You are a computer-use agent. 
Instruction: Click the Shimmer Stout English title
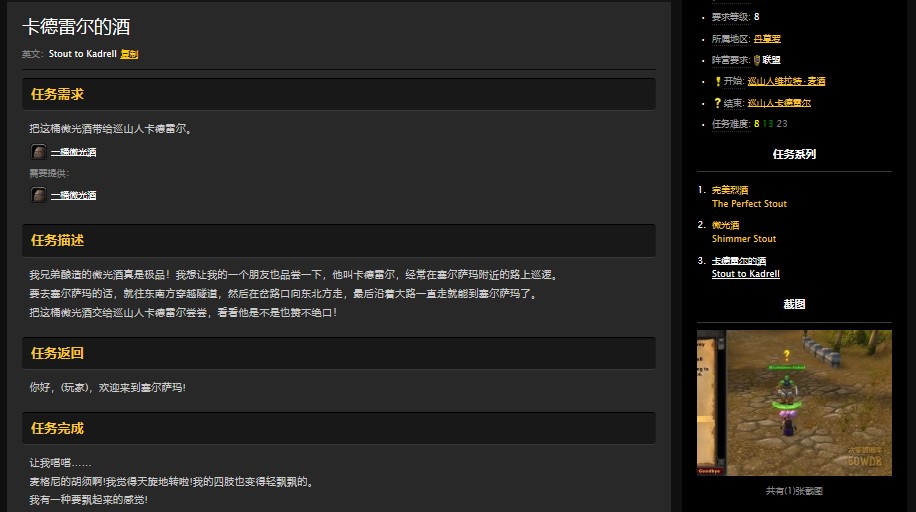tap(744, 239)
